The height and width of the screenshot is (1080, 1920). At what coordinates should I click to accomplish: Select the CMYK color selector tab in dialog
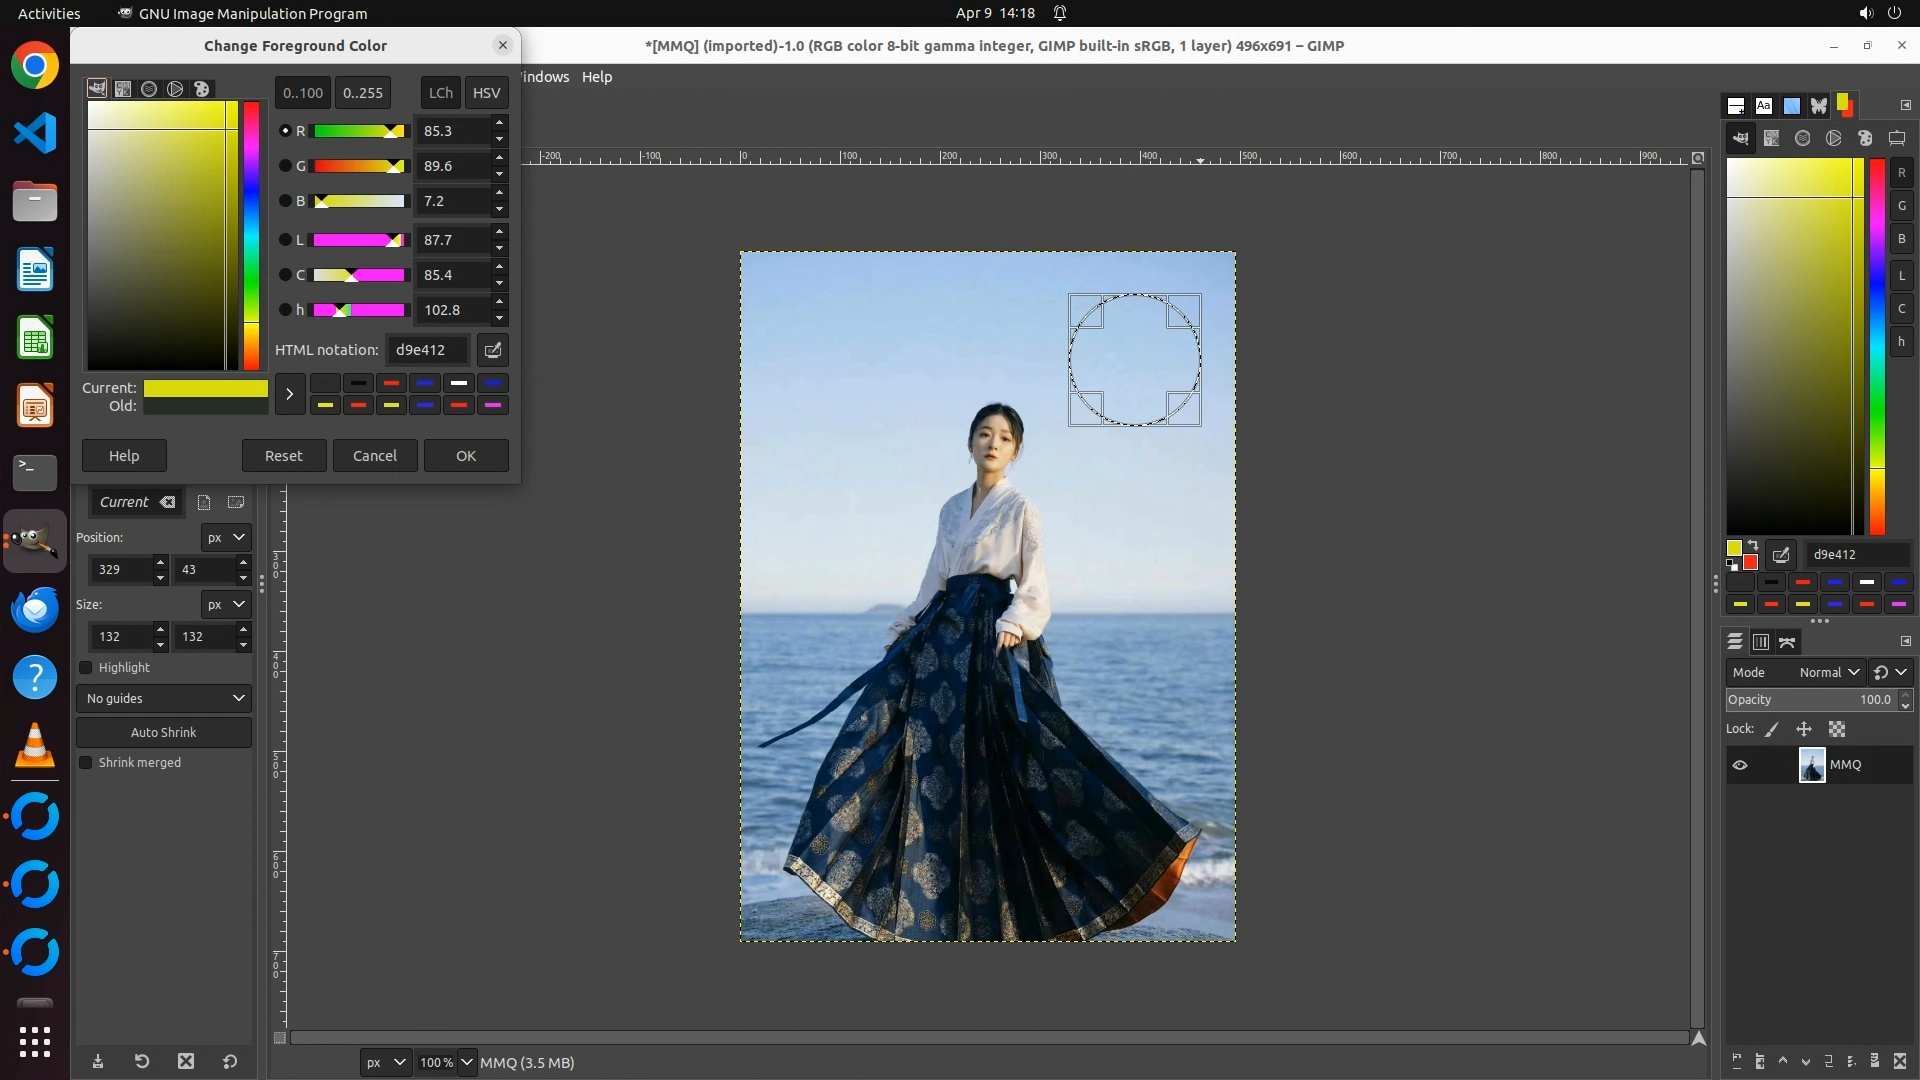tap(123, 89)
